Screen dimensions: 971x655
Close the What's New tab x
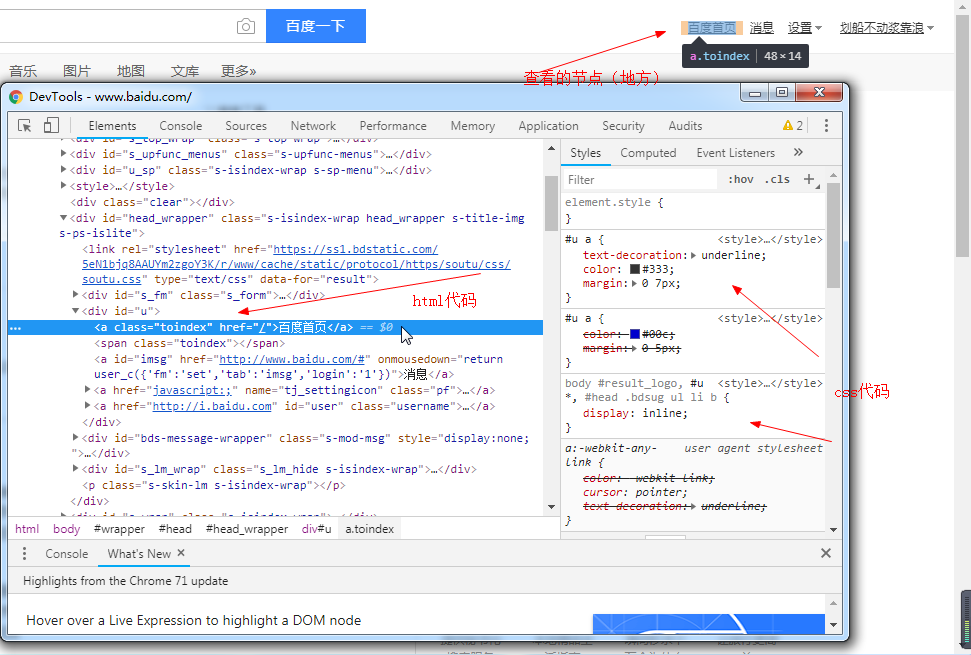tap(181, 553)
